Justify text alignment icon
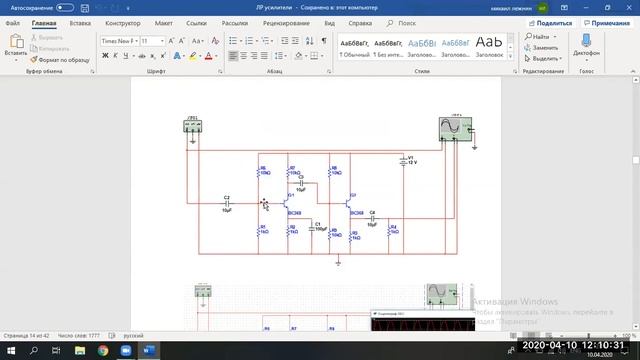The image size is (640, 360). [264, 56]
